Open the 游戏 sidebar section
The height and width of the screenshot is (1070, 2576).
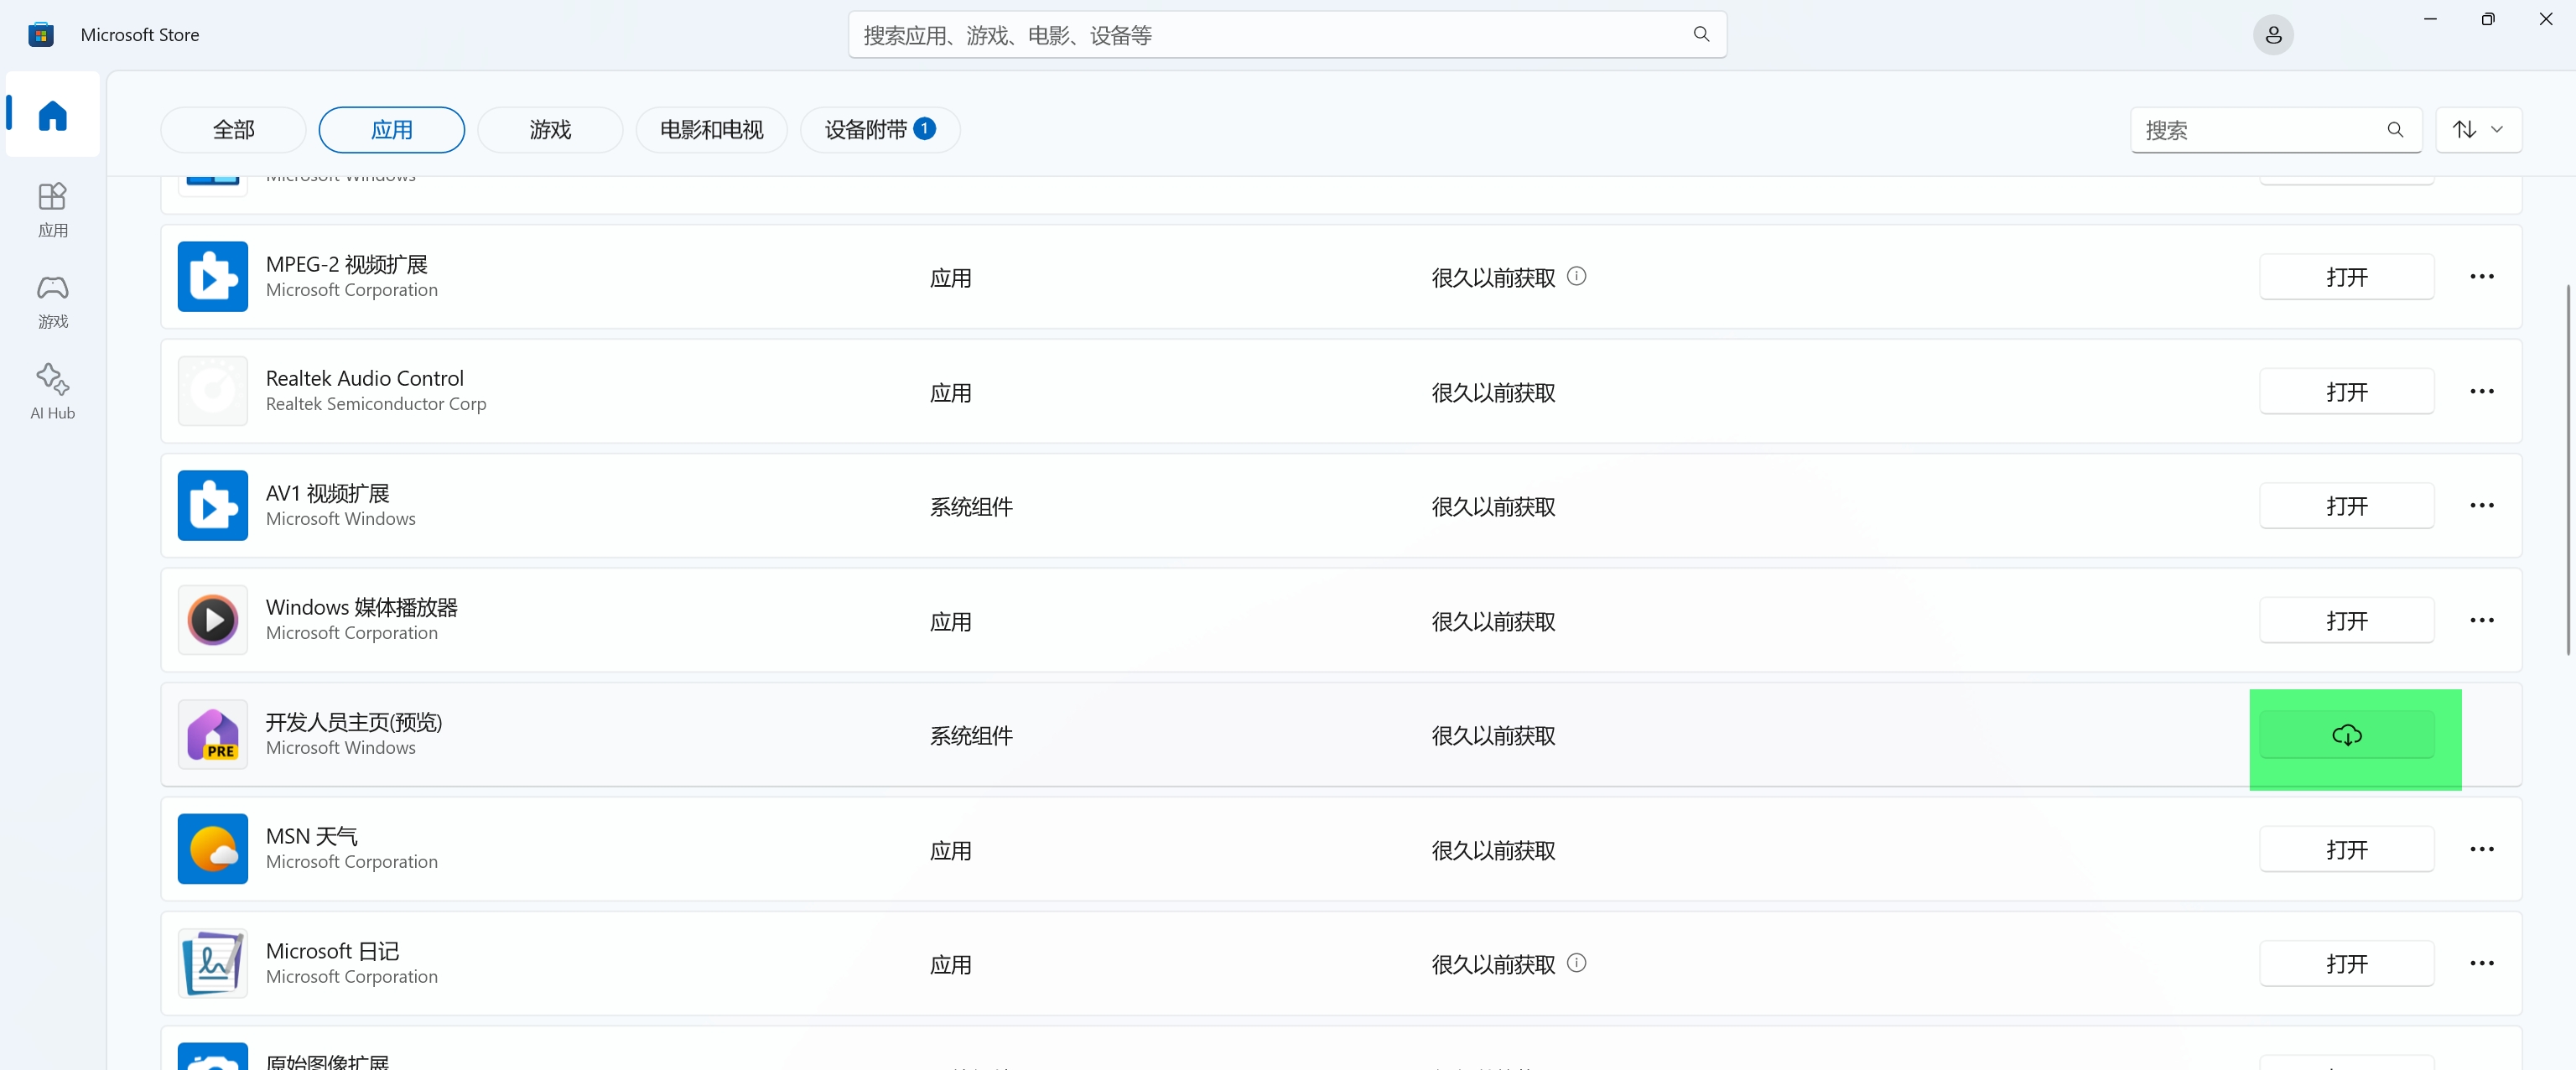pyautogui.click(x=52, y=300)
